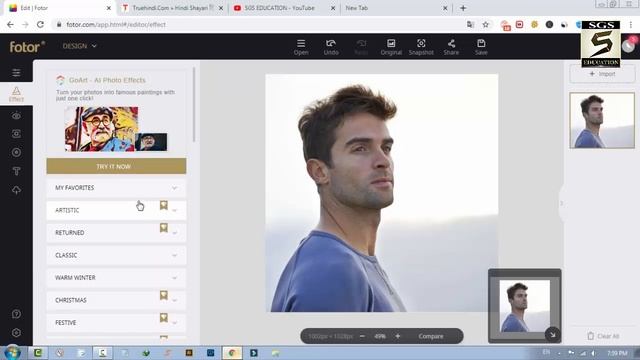Go forward with browser forward arrow

25,24
